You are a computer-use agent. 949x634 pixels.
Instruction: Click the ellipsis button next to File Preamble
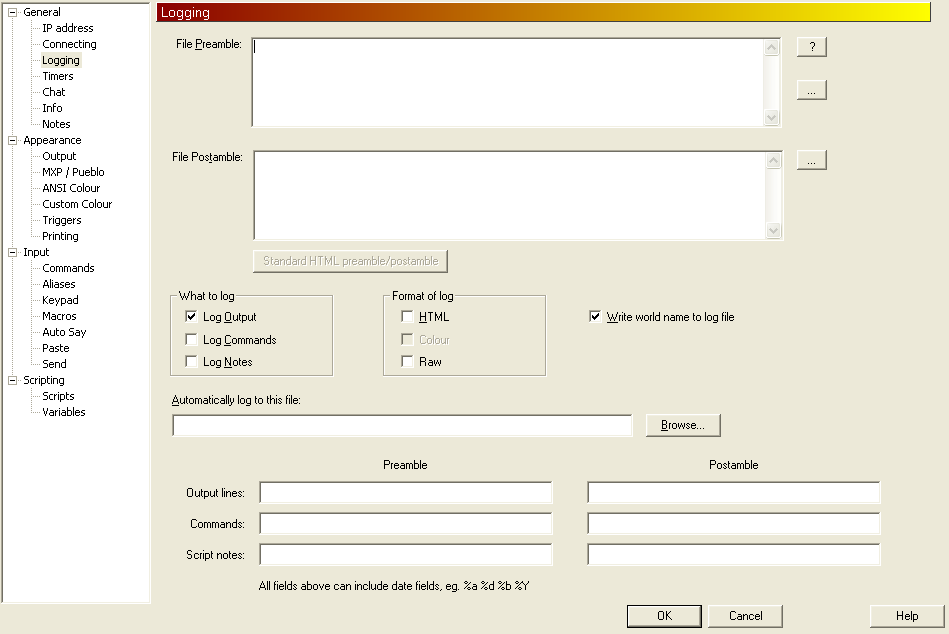[811, 90]
